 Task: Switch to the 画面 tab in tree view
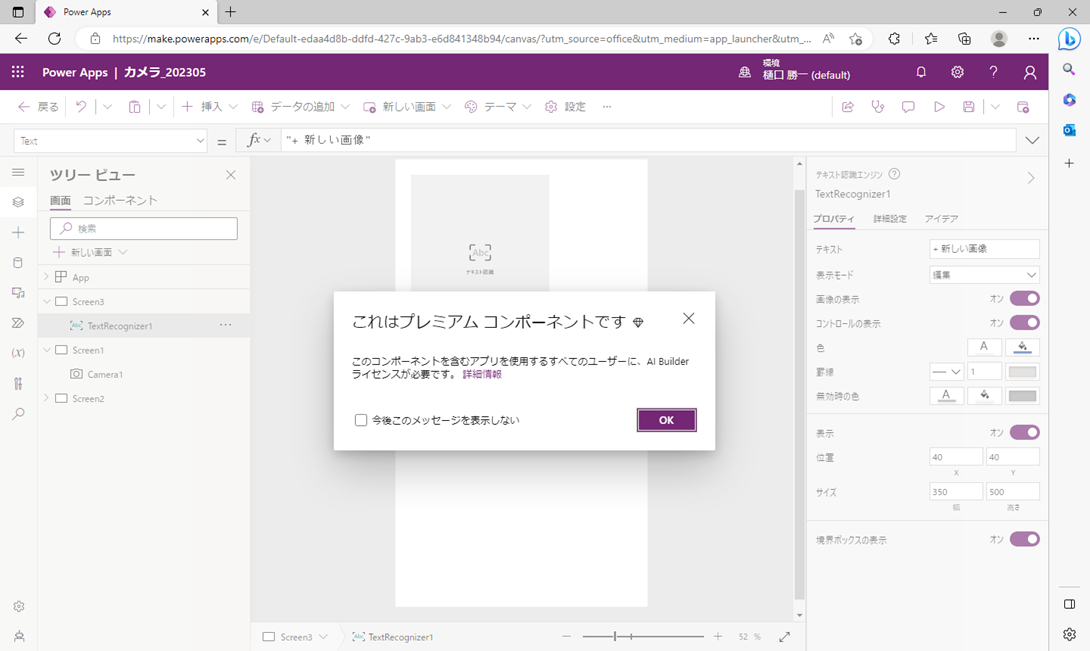(x=60, y=200)
